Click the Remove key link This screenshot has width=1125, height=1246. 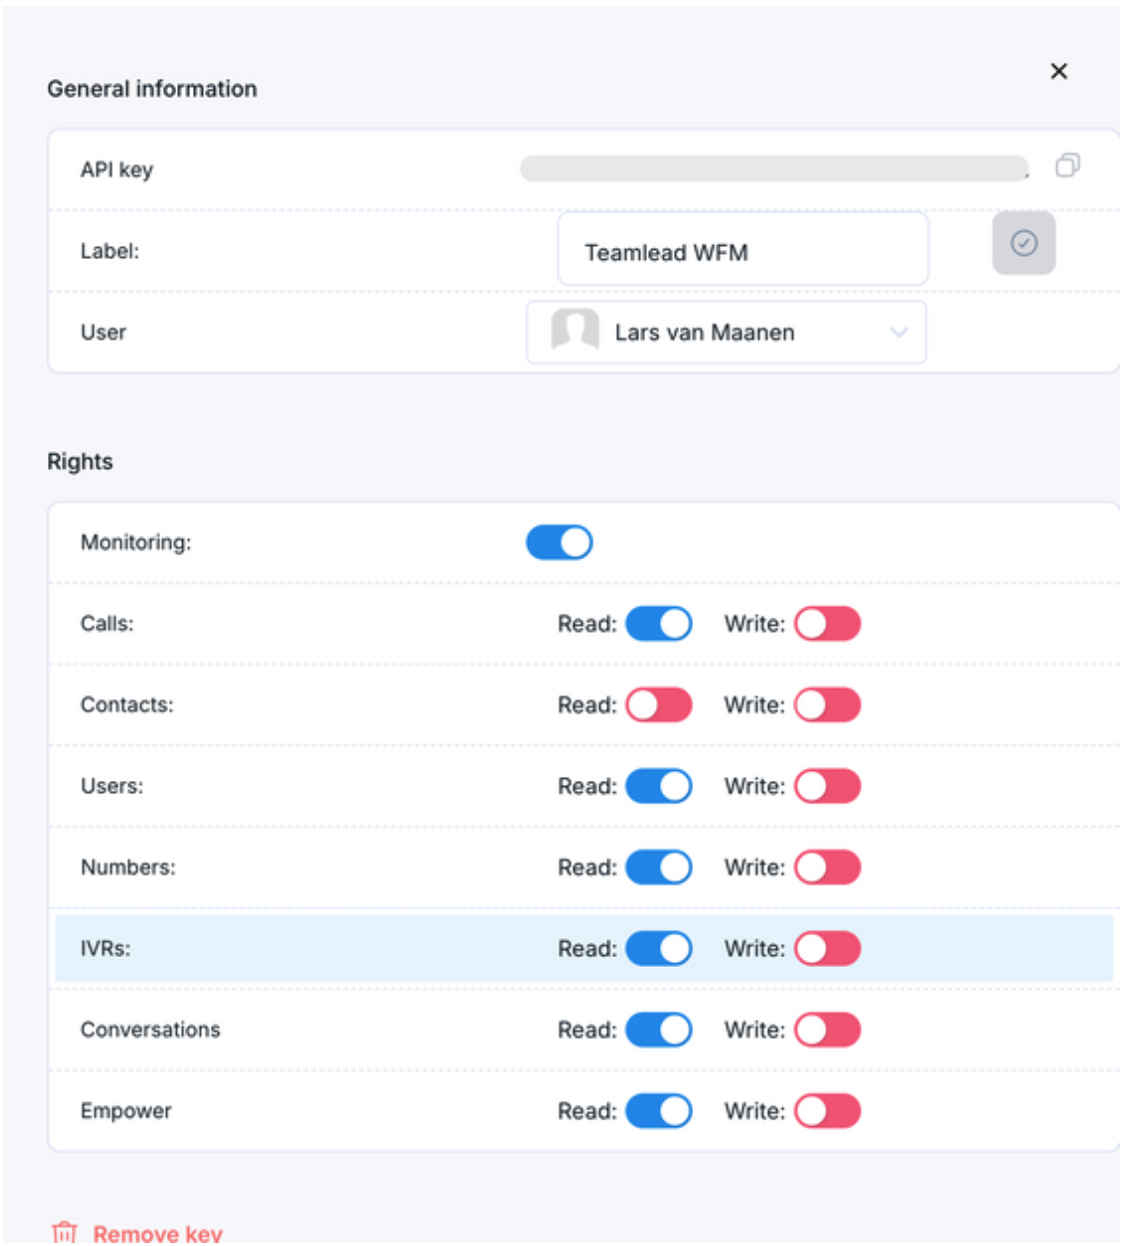pos(157,1233)
